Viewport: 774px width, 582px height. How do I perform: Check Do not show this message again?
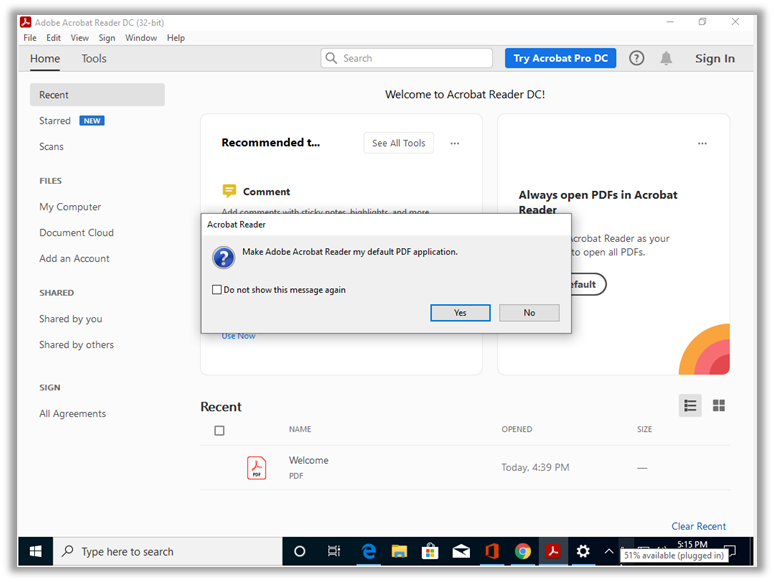click(217, 290)
